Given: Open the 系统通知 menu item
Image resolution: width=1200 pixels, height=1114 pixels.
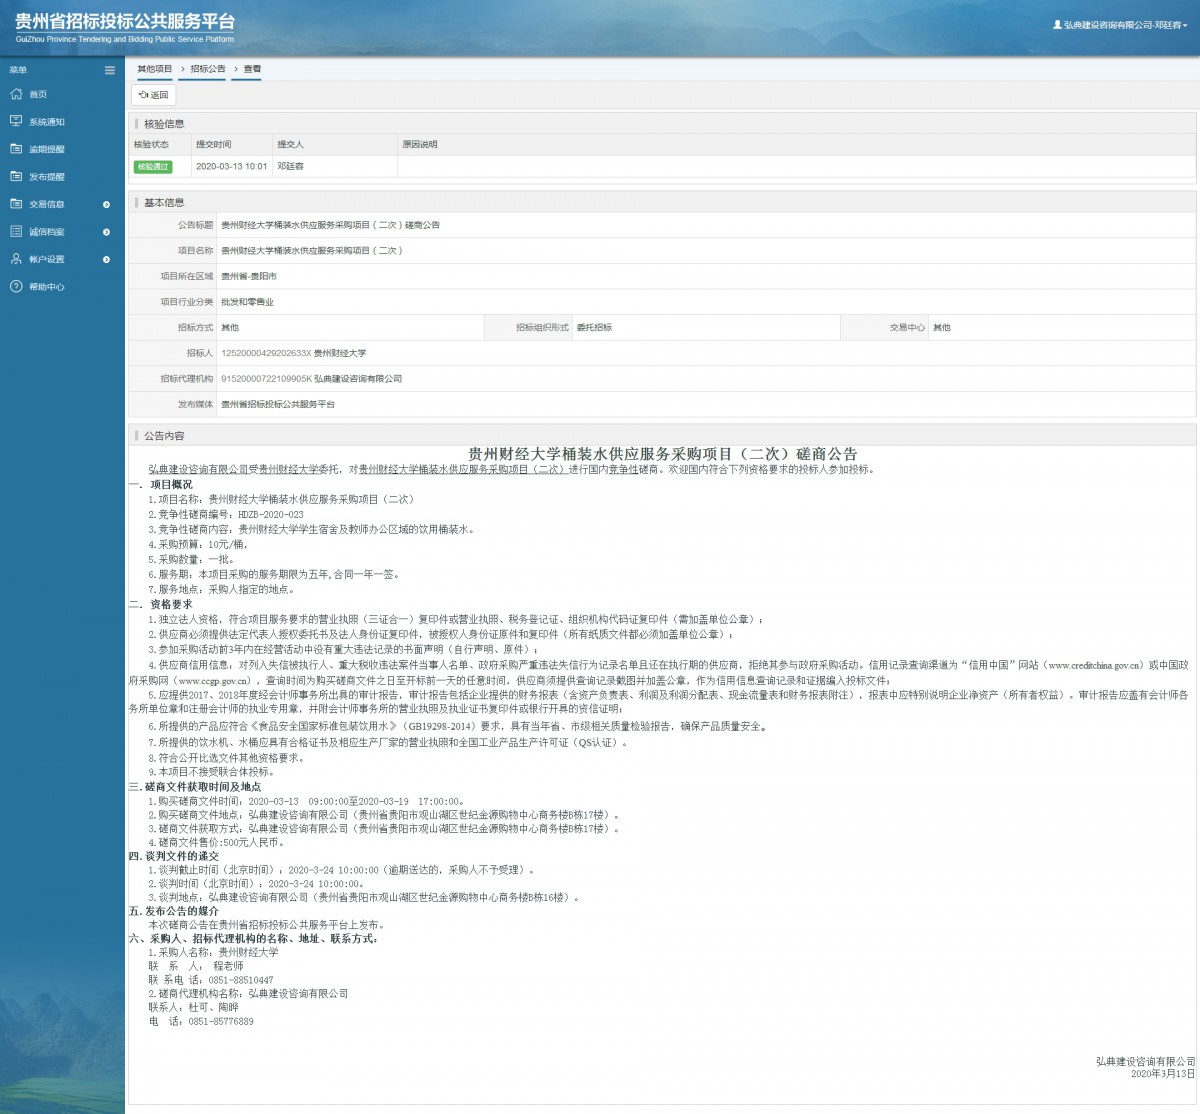Looking at the screenshot, I should [47, 122].
